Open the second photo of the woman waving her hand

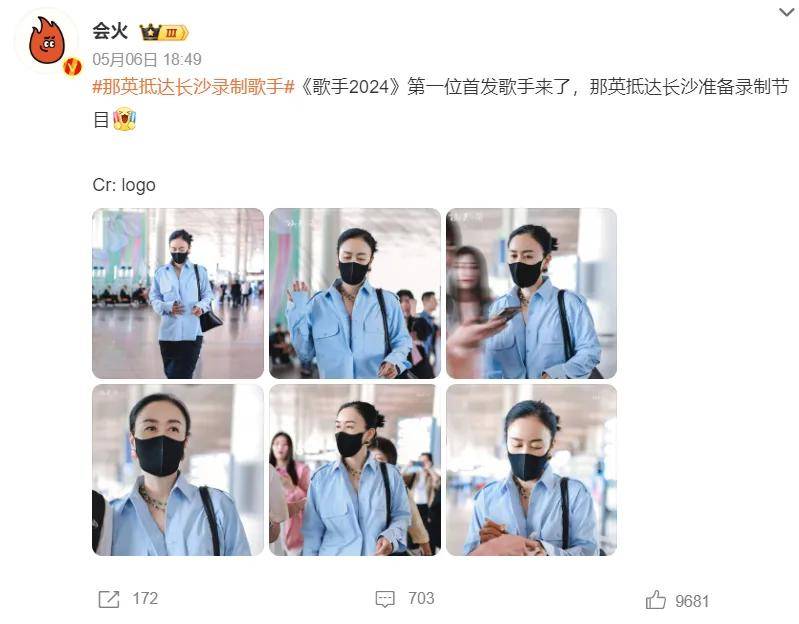[355, 293]
